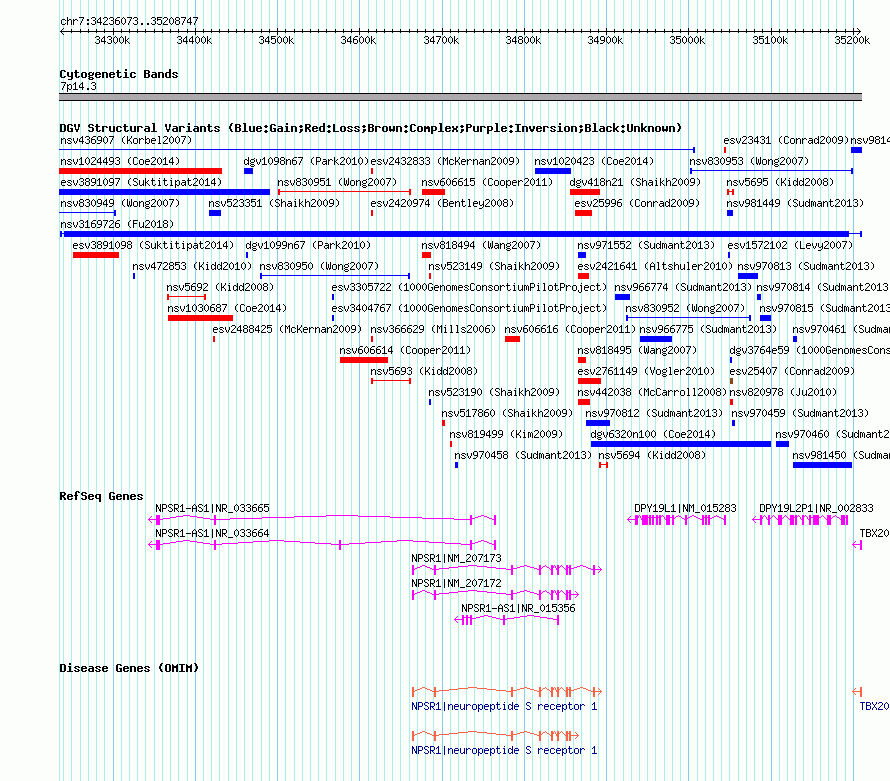Click the esv3404767 1000GenomesConsortiumPilotProject label
This screenshot has height=781, width=890.
click(469, 308)
